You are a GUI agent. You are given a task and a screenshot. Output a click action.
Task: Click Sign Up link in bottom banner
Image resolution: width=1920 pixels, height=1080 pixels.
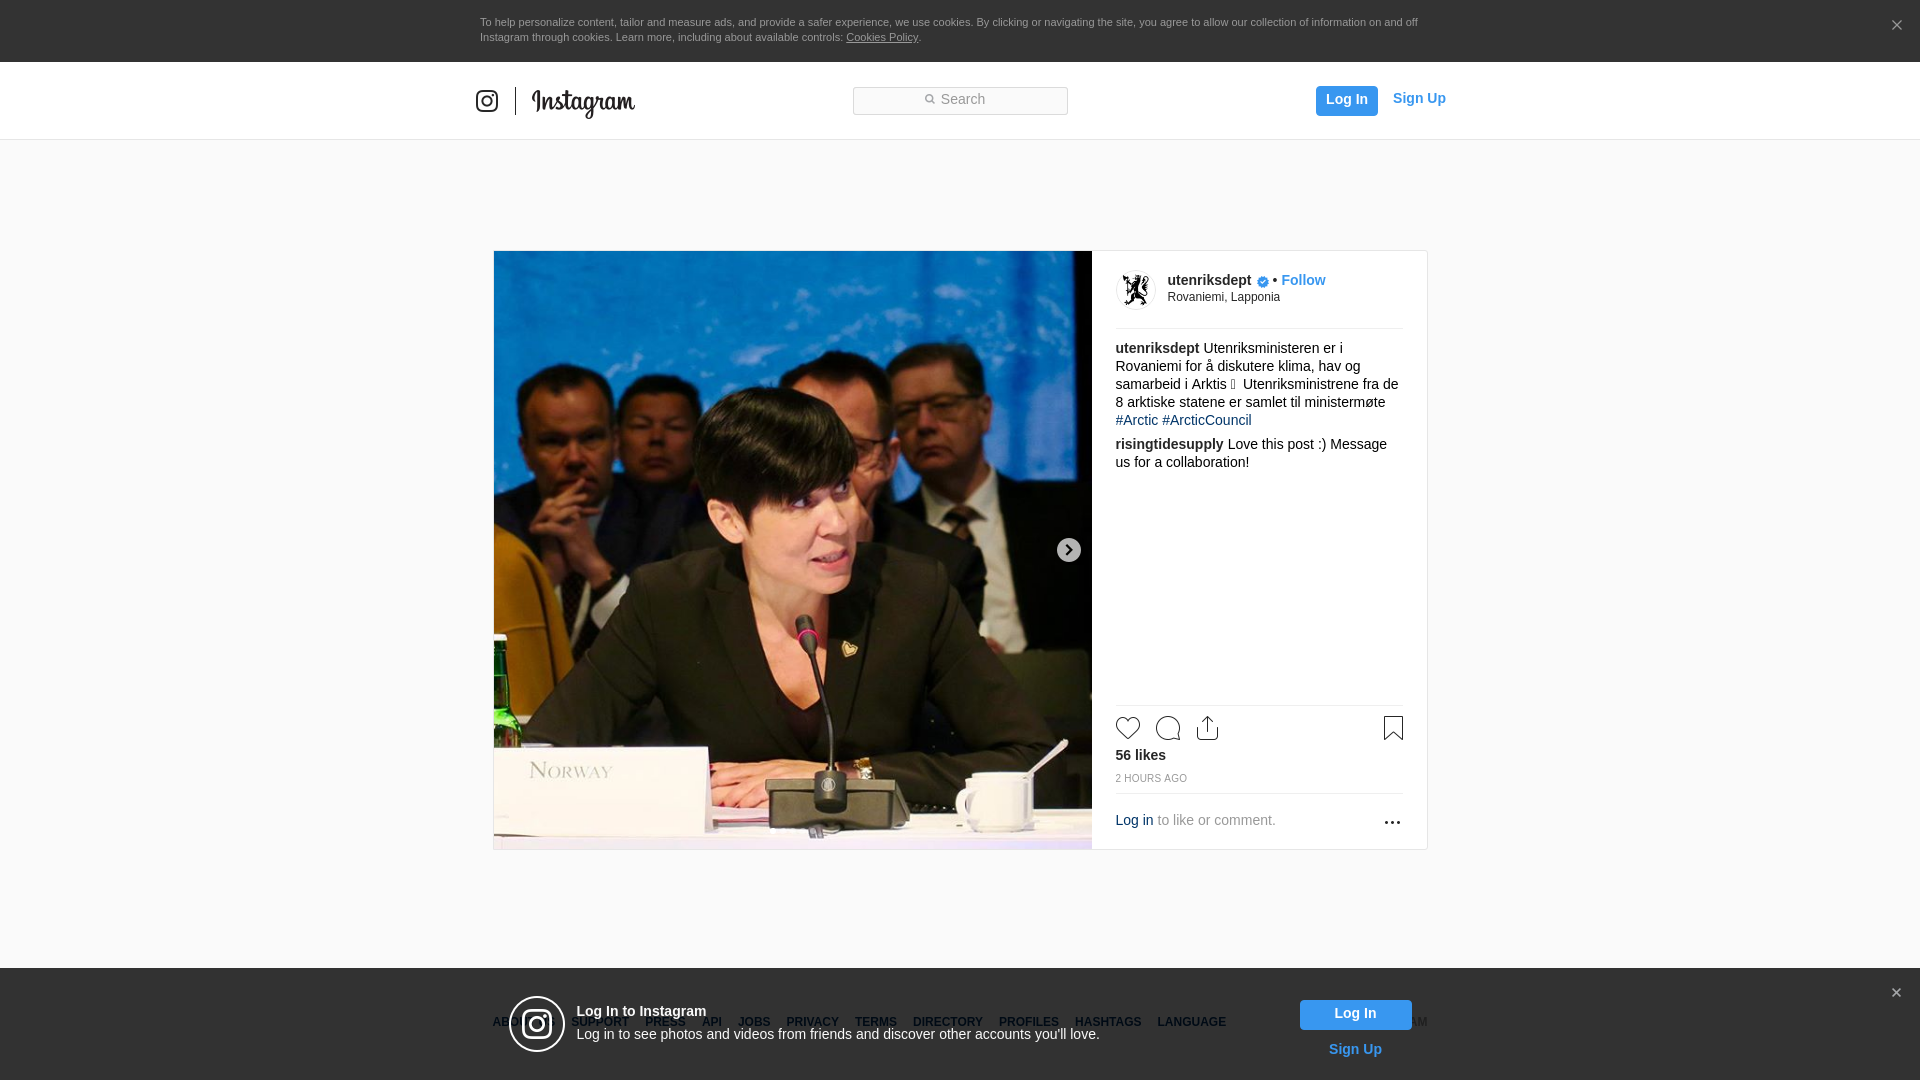tap(1355, 1049)
